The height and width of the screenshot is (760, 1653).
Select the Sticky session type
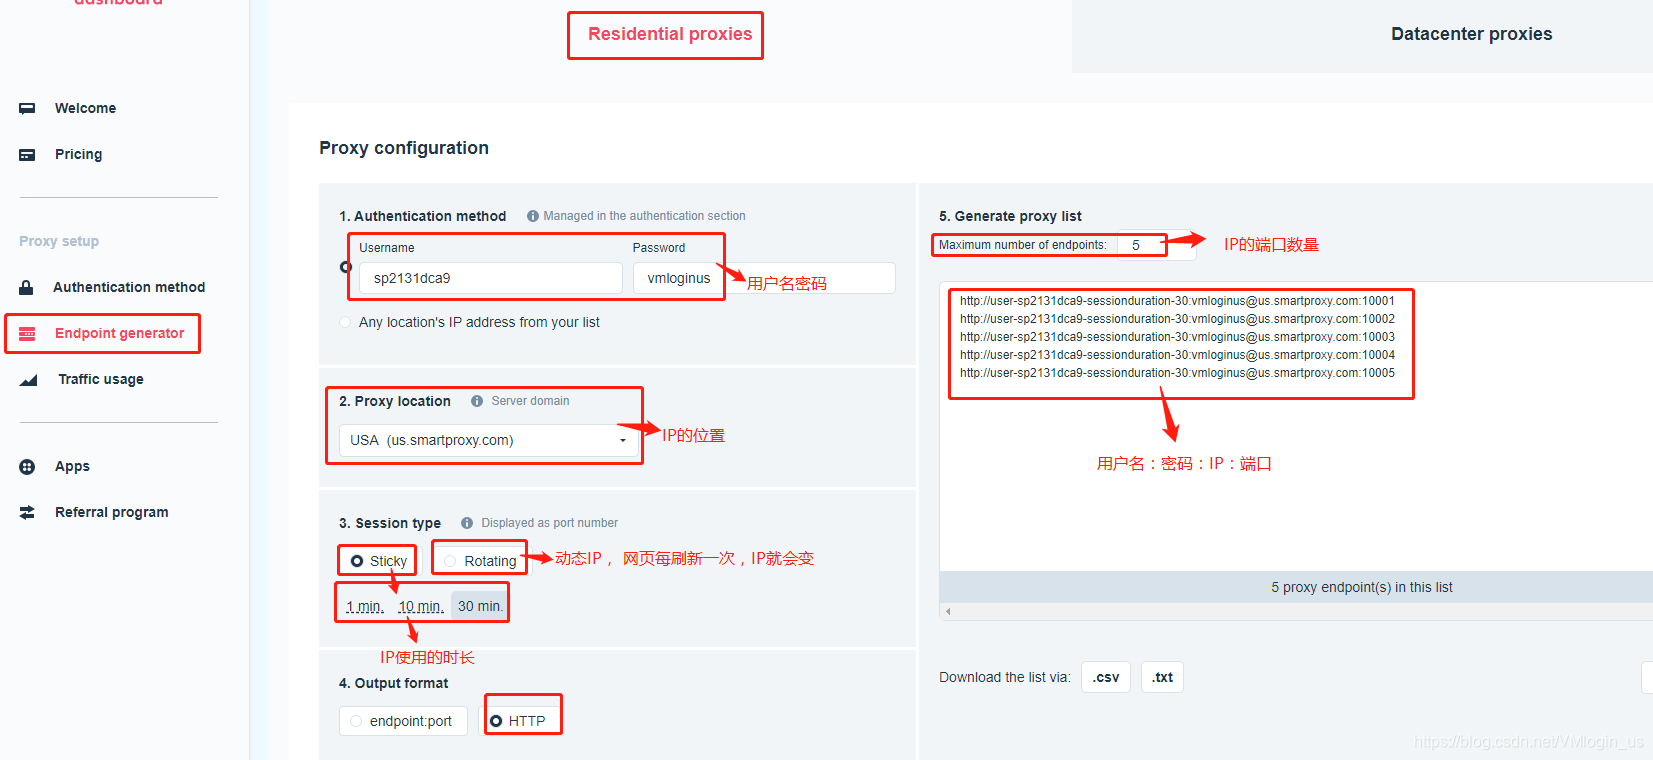tap(357, 561)
